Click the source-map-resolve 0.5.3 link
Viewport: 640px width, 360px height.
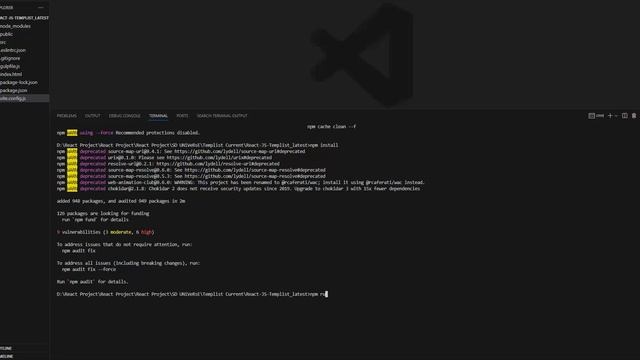tap(255, 176)
